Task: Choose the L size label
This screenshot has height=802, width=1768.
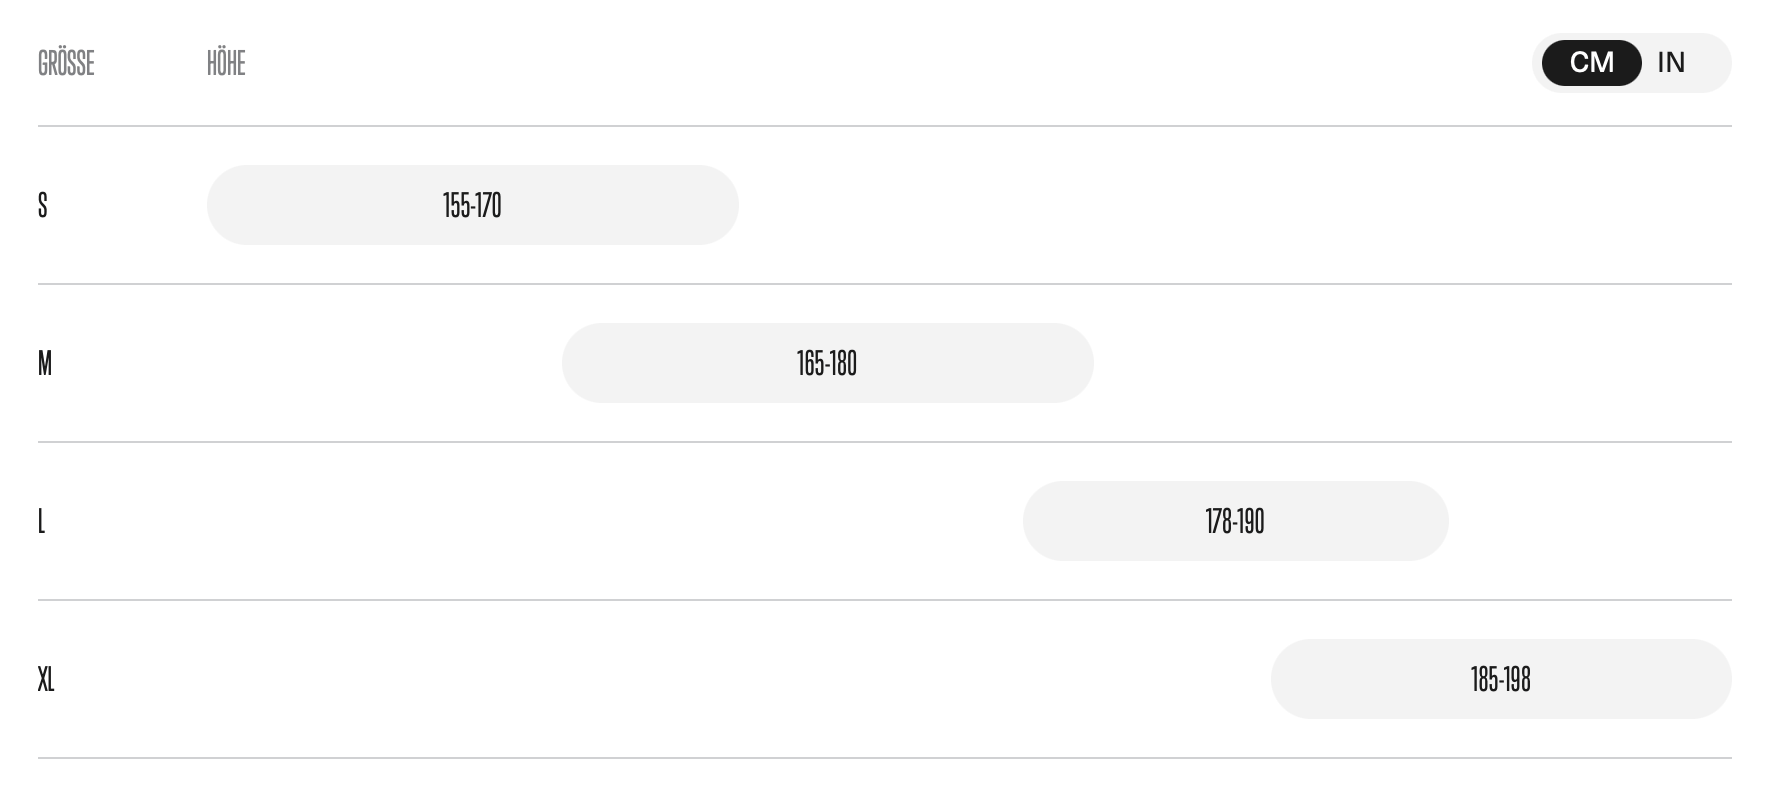Action: point(42,521)
